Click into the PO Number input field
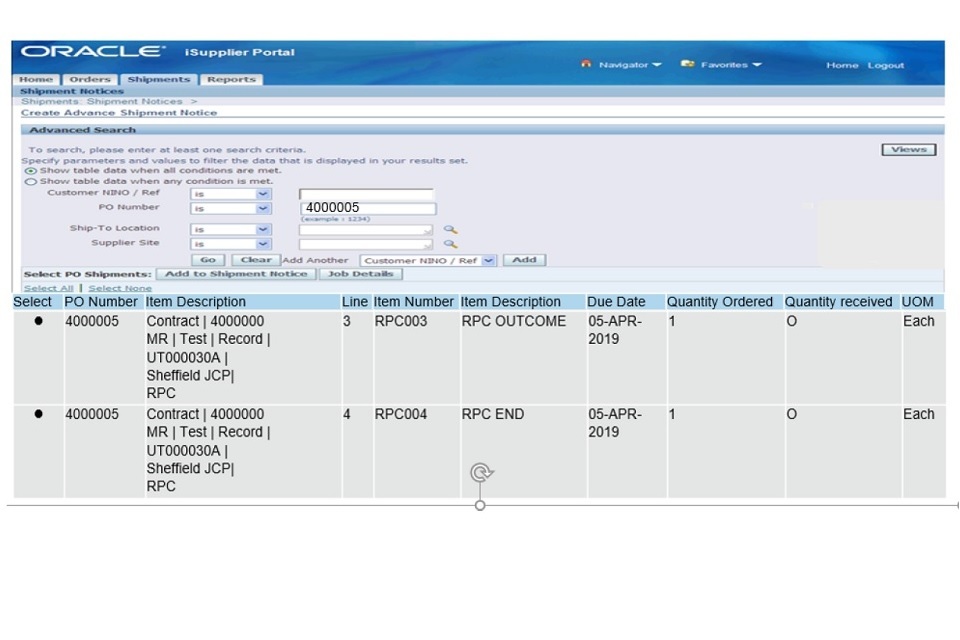Image resolution: width=960 pixels, height=640 pixels. click(368, 209)
